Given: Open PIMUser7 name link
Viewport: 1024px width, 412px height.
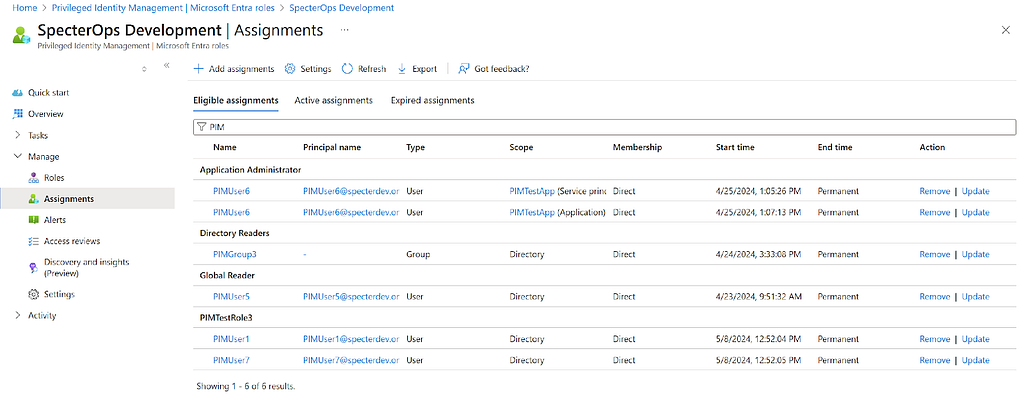Looking at the screenshot, I should click(x=231, y=360).
